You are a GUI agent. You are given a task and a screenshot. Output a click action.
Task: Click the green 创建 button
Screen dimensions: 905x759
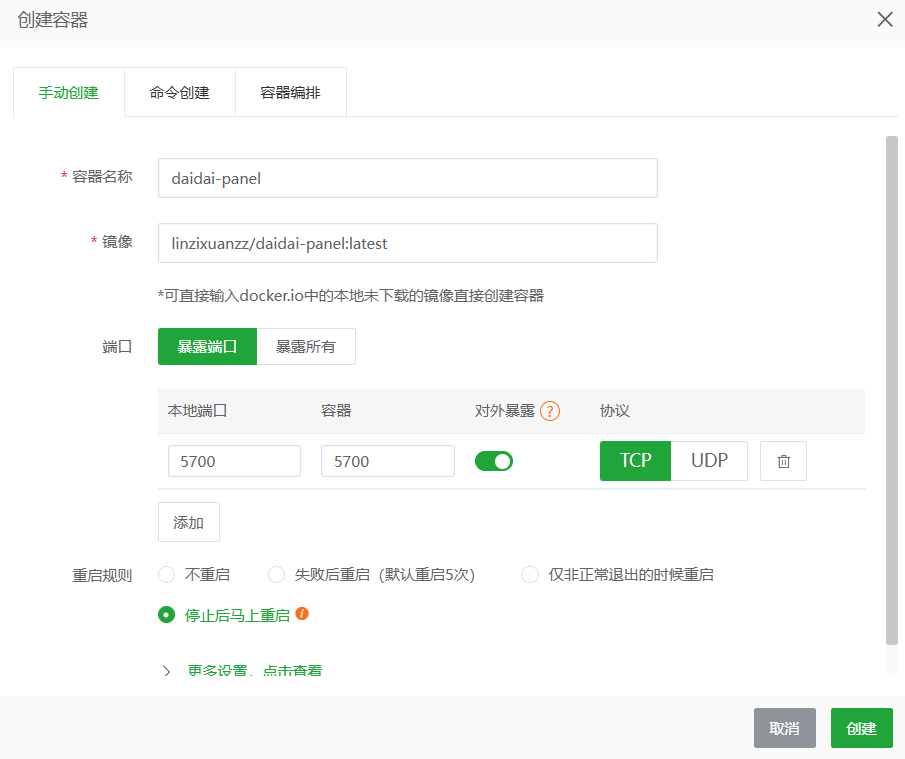pyautogui.click(x=861, y=728)
